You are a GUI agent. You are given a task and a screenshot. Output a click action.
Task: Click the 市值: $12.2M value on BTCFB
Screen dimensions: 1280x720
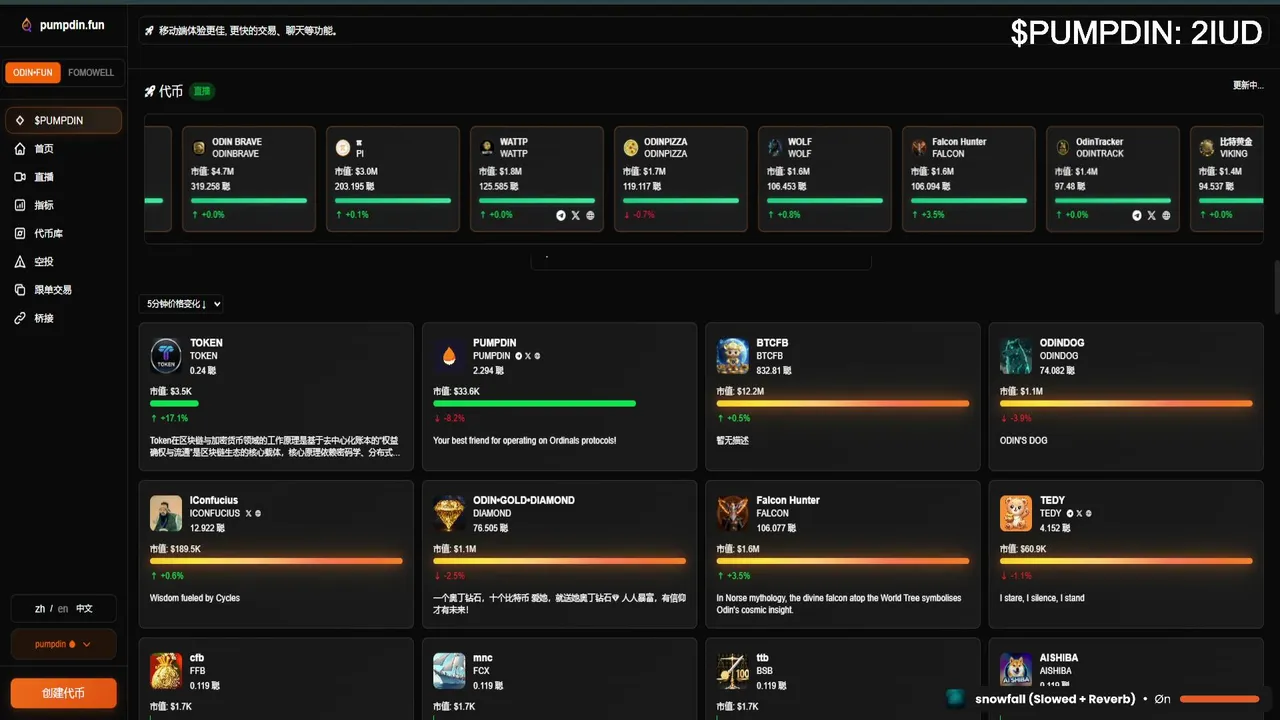pyautogui.click(x=740, y=391)
